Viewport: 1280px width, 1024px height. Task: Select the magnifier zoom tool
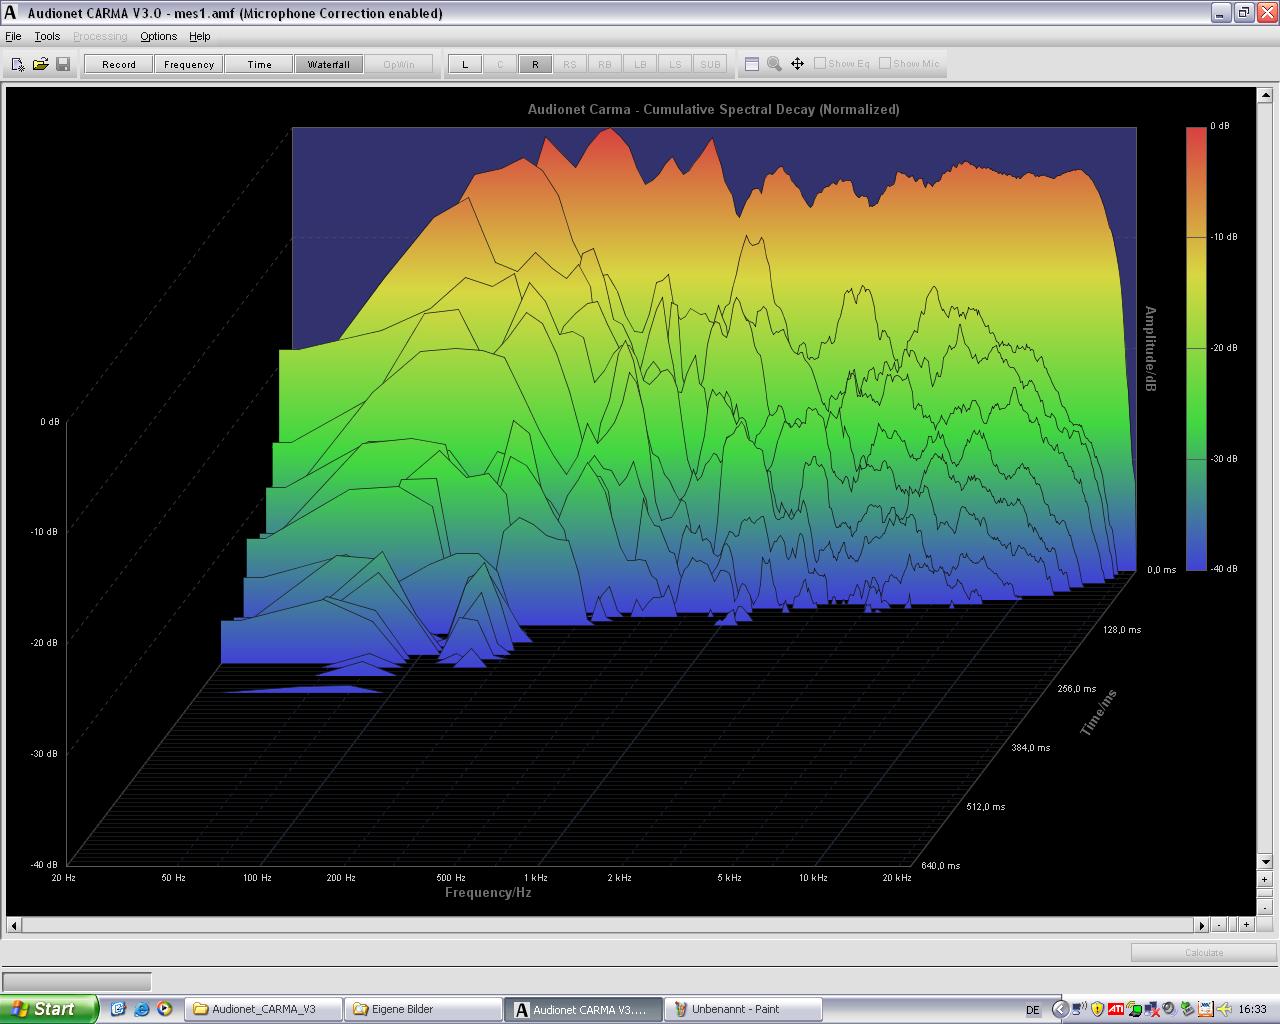pyautogui.click(x=774, y=64)
